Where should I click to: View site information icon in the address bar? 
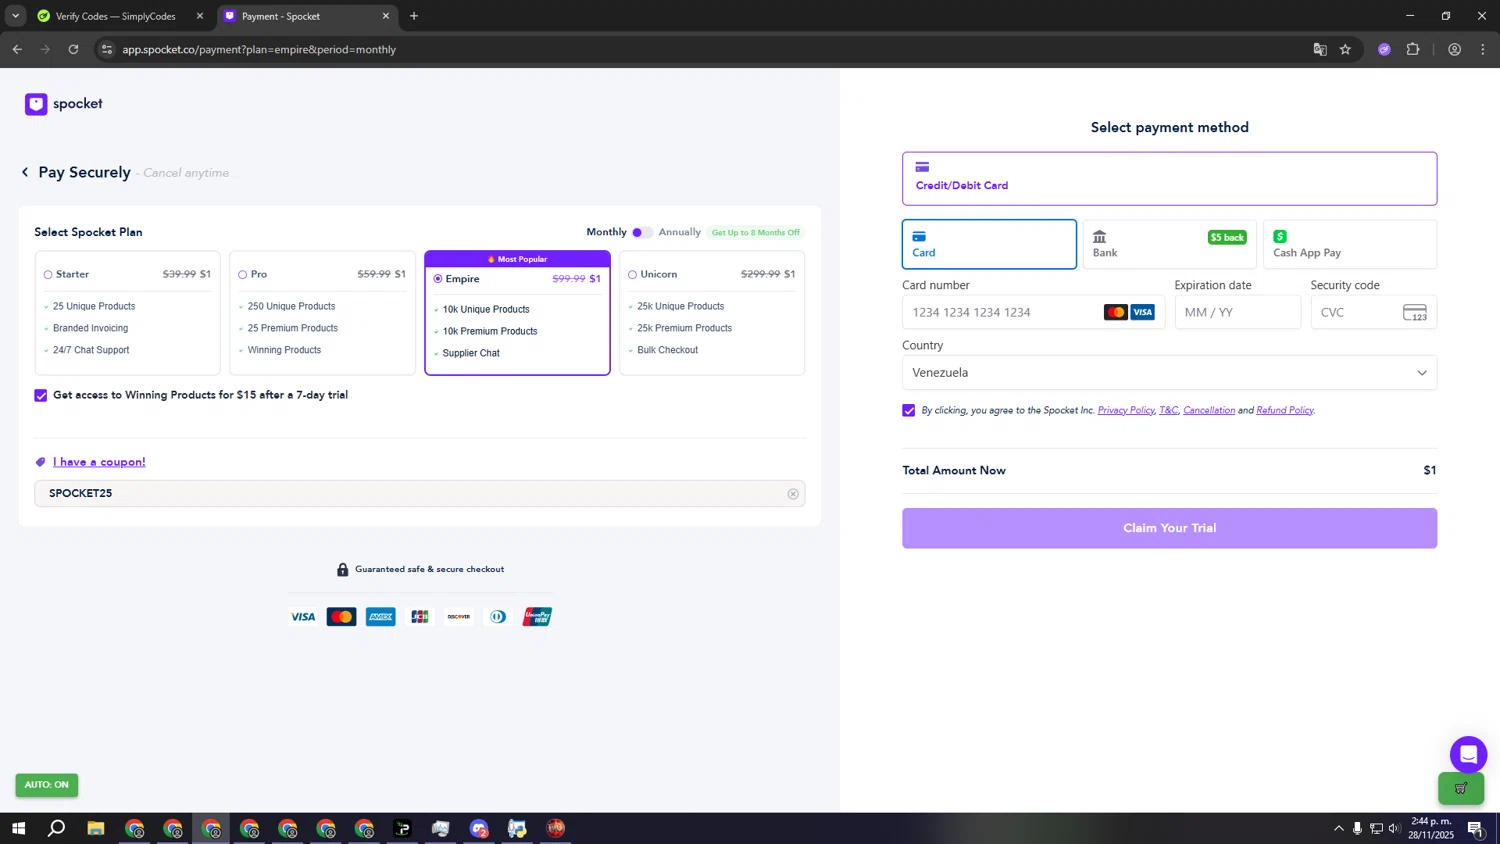(107, 49)
